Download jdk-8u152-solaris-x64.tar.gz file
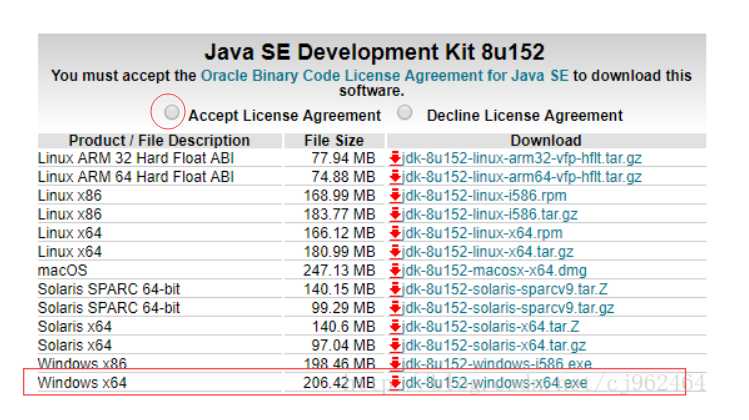 [494, 345]
